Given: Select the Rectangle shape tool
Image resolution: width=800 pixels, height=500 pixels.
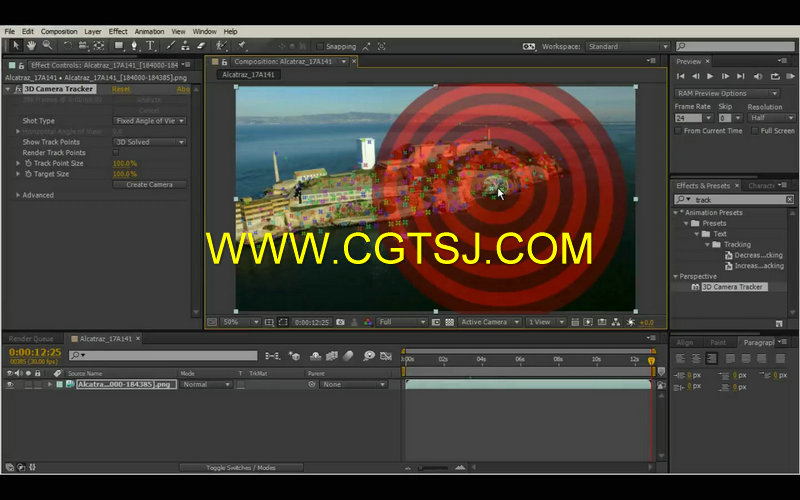Looking at the screenshot, I should 119,46.
